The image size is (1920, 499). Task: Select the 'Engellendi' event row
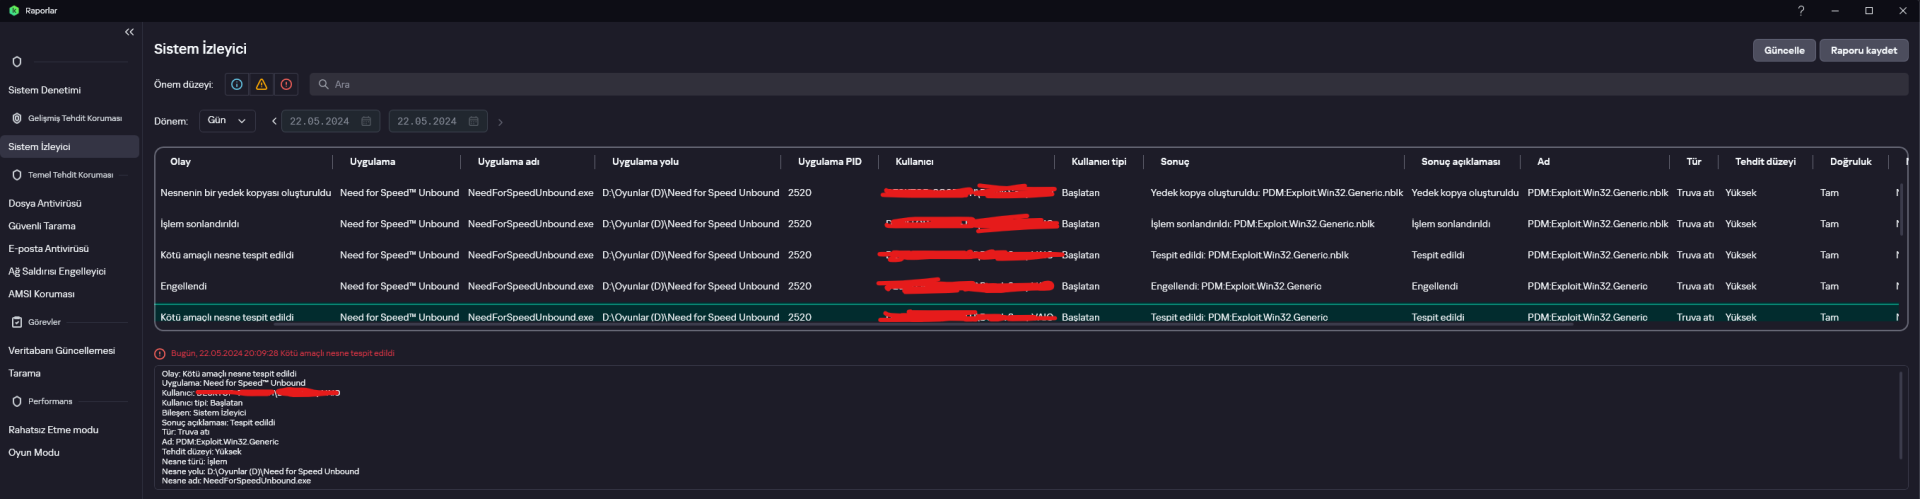1027,286
